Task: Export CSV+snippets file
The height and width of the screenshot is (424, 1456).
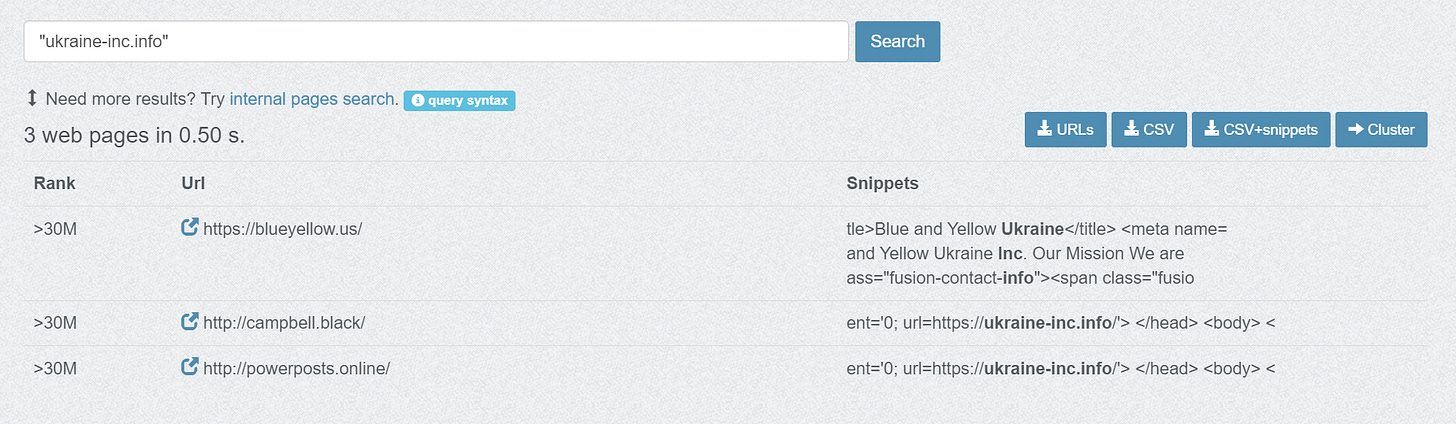Action: (1261, 129)
